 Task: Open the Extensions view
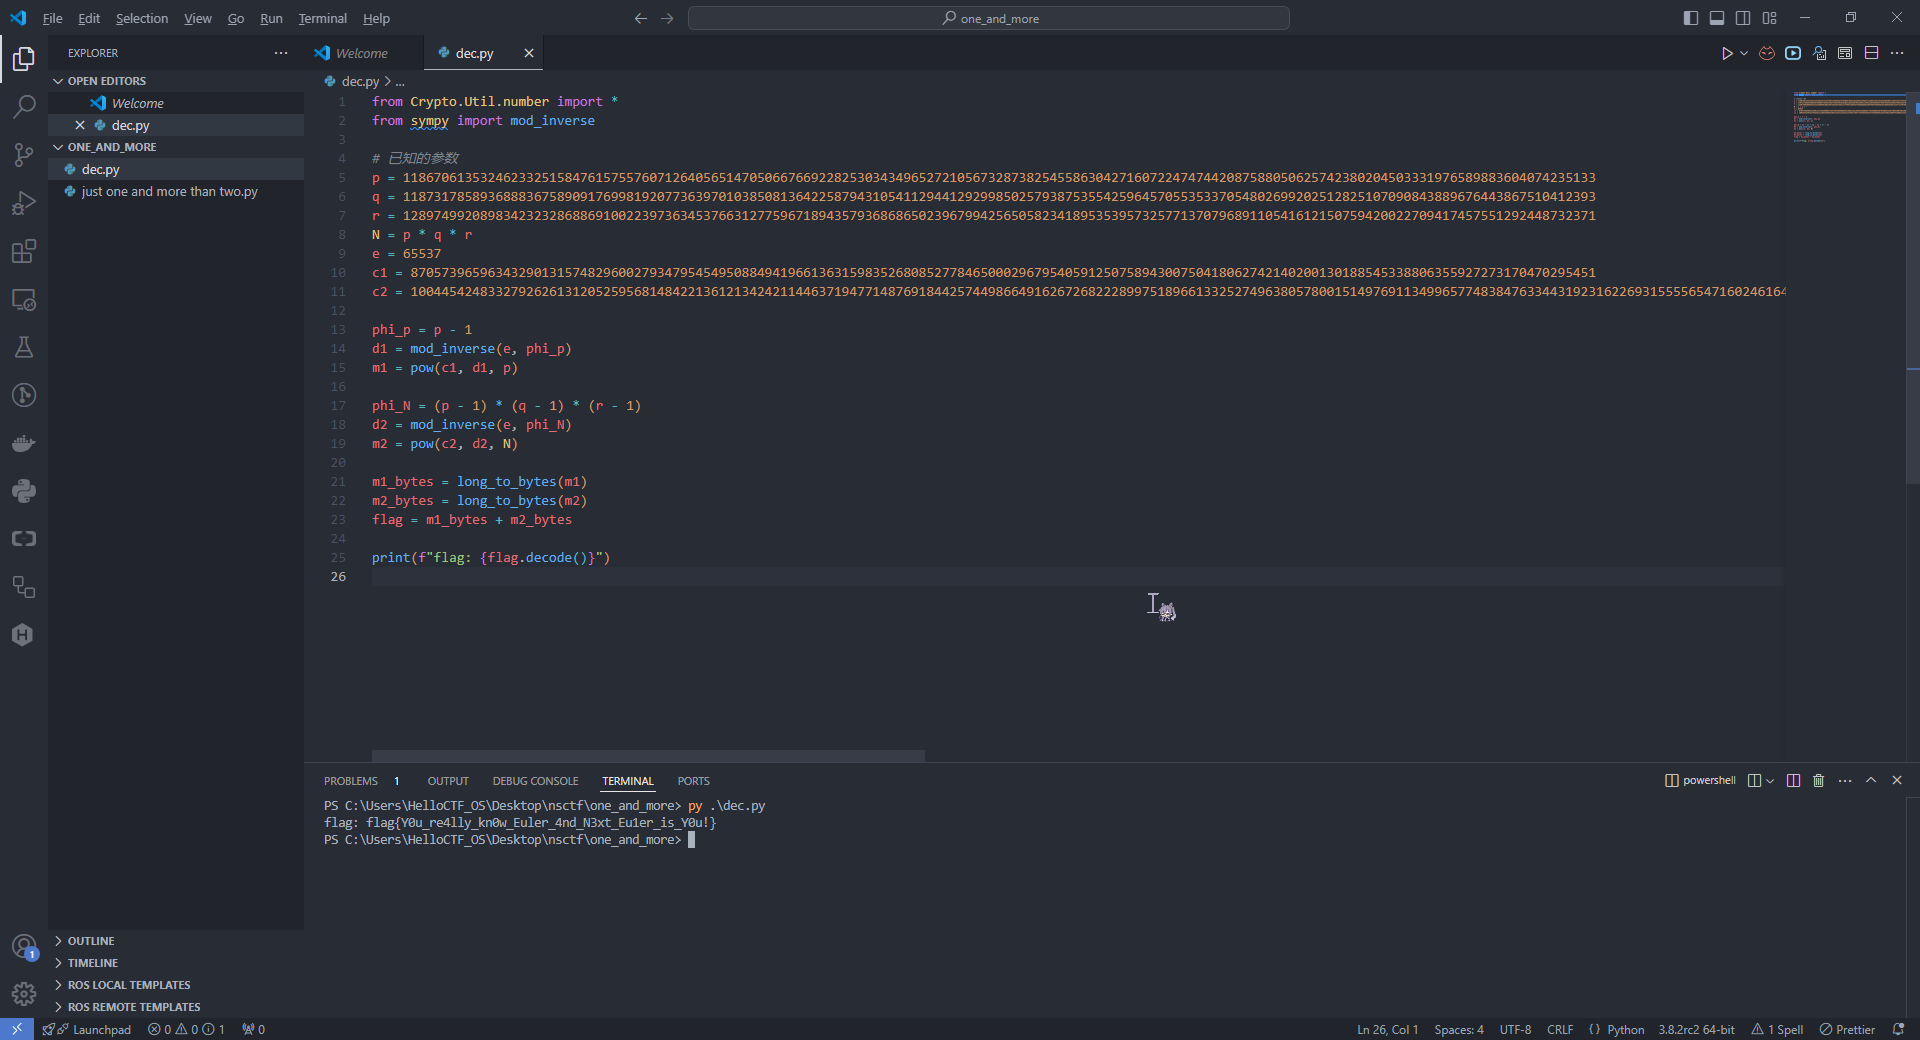click(24, 251)
